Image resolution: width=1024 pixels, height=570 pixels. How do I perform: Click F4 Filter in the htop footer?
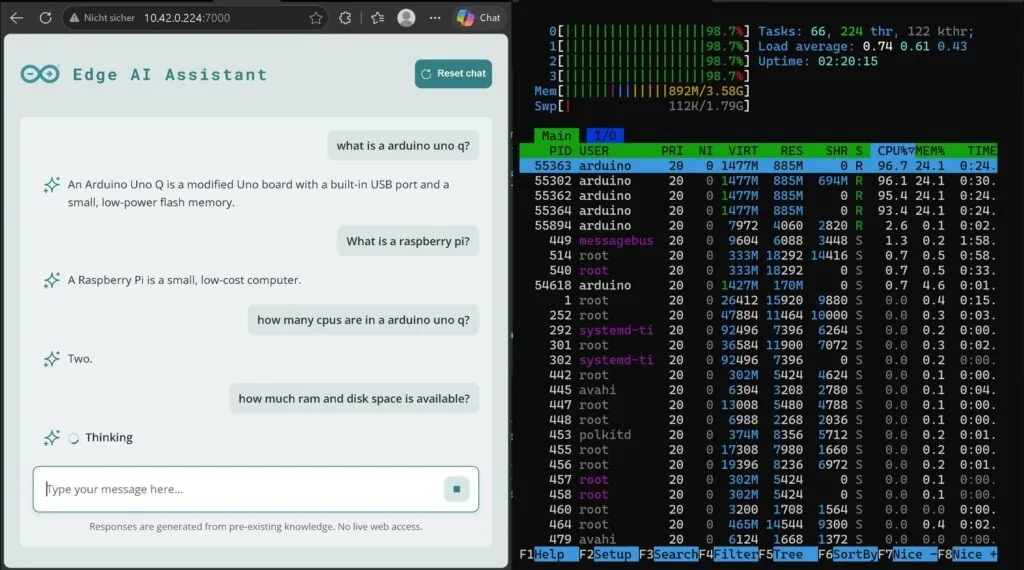[x=728, y=554]
